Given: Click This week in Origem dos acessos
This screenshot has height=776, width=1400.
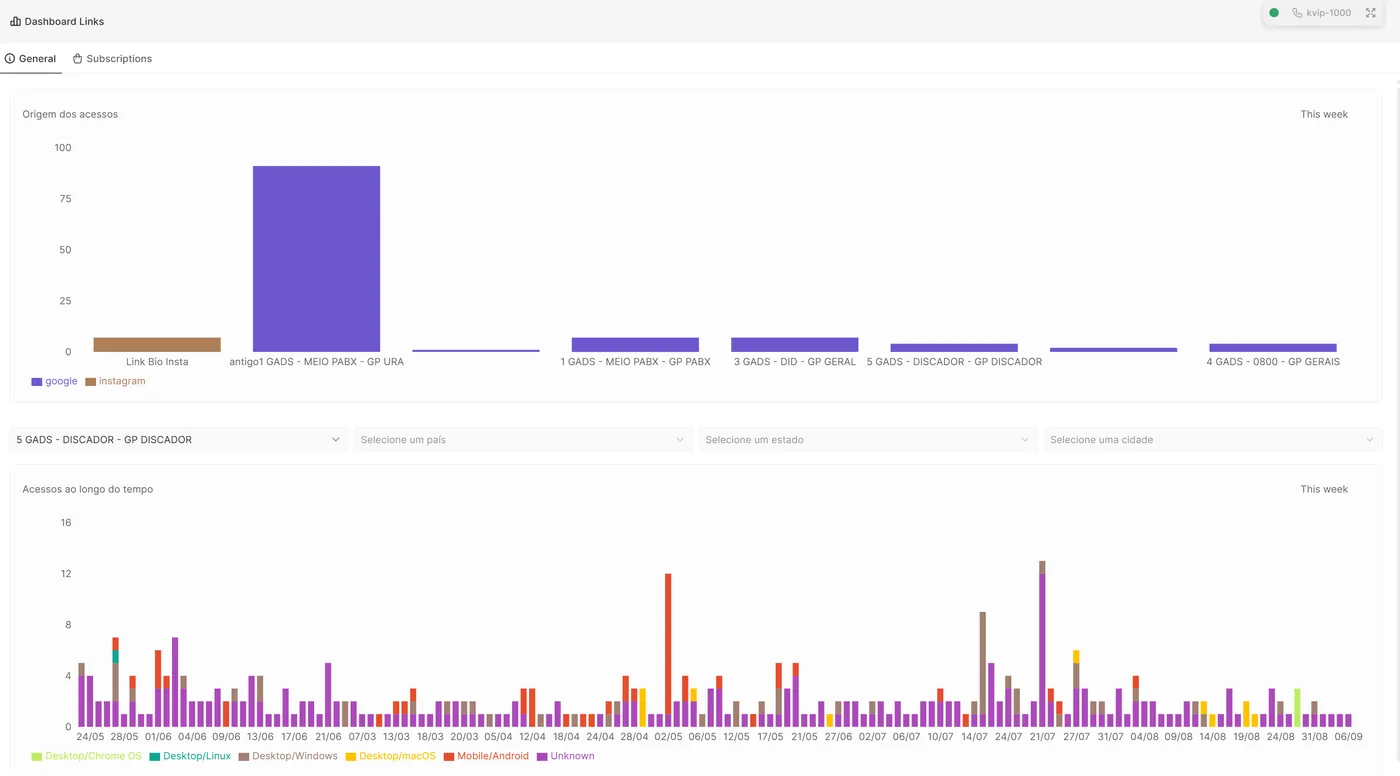Looking at the screenshot, I should (1324, 114).
